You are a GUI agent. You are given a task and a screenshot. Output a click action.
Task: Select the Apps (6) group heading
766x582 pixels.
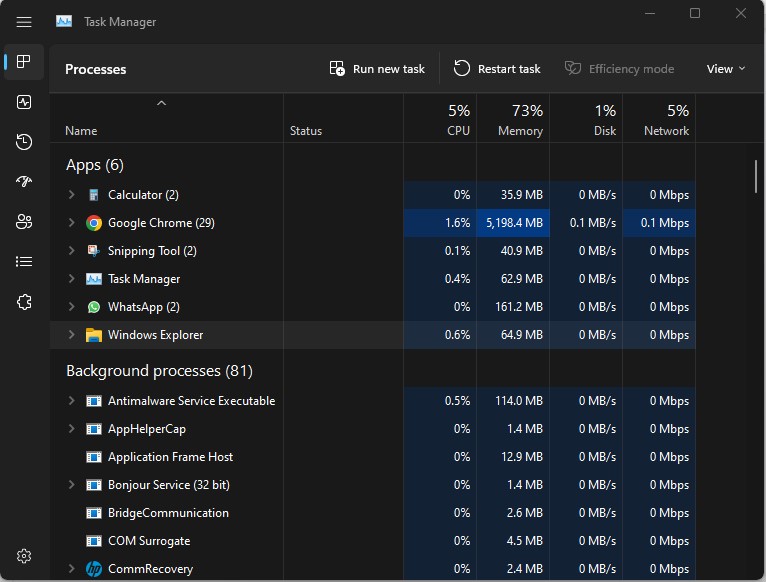click(x=95, y=165)
